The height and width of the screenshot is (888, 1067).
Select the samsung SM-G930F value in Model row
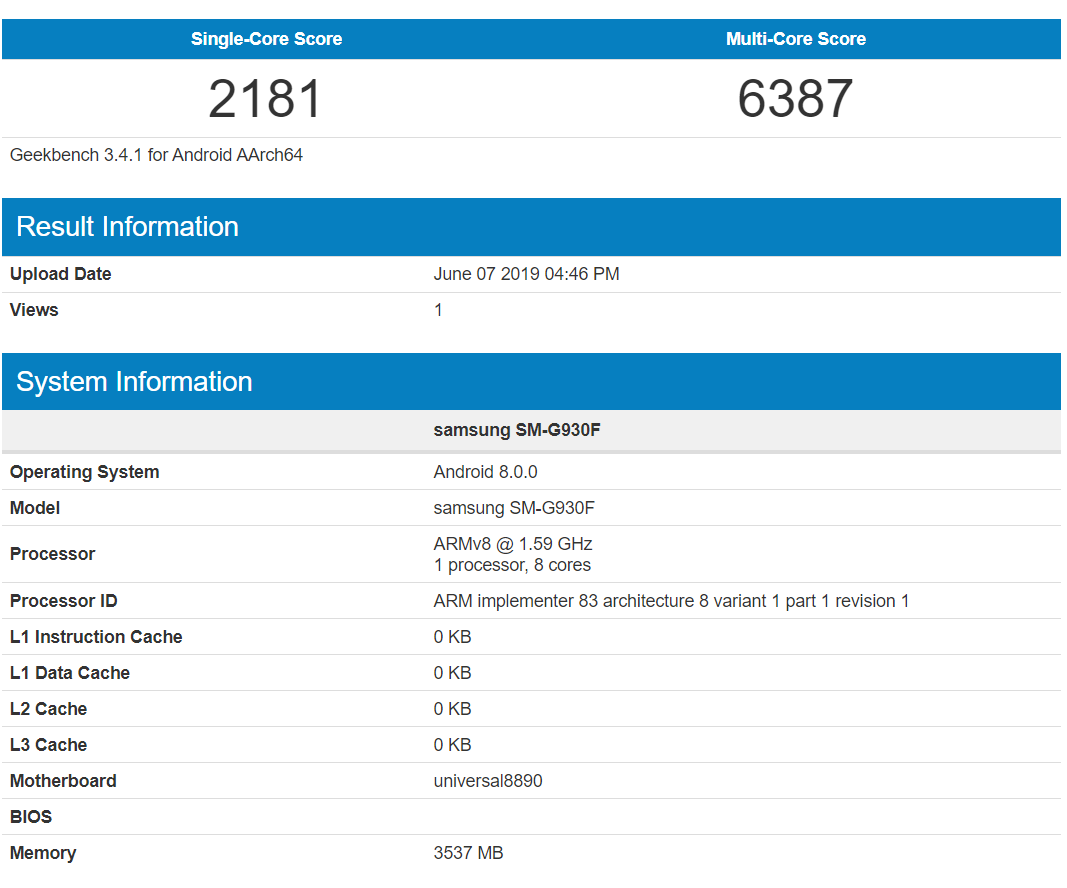point(514,508)
